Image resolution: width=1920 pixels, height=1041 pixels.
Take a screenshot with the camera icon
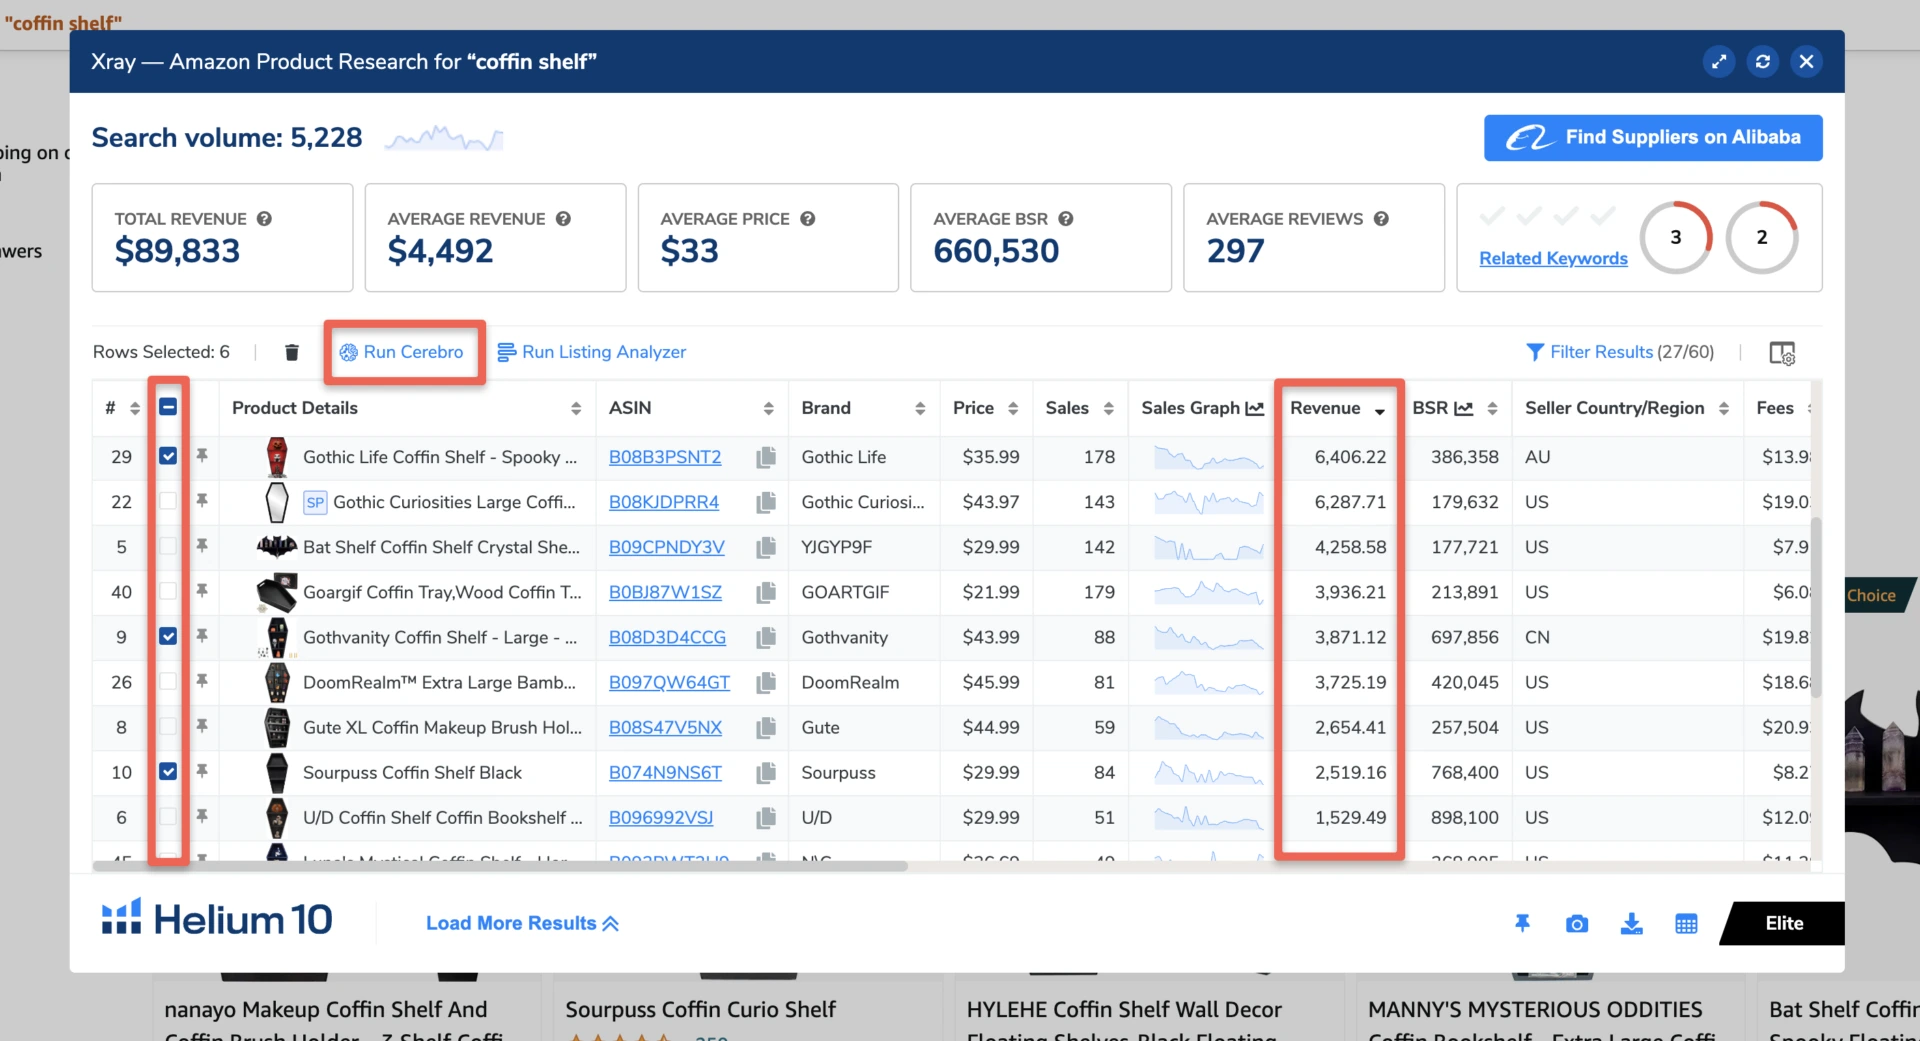[x=1576, y=923]
